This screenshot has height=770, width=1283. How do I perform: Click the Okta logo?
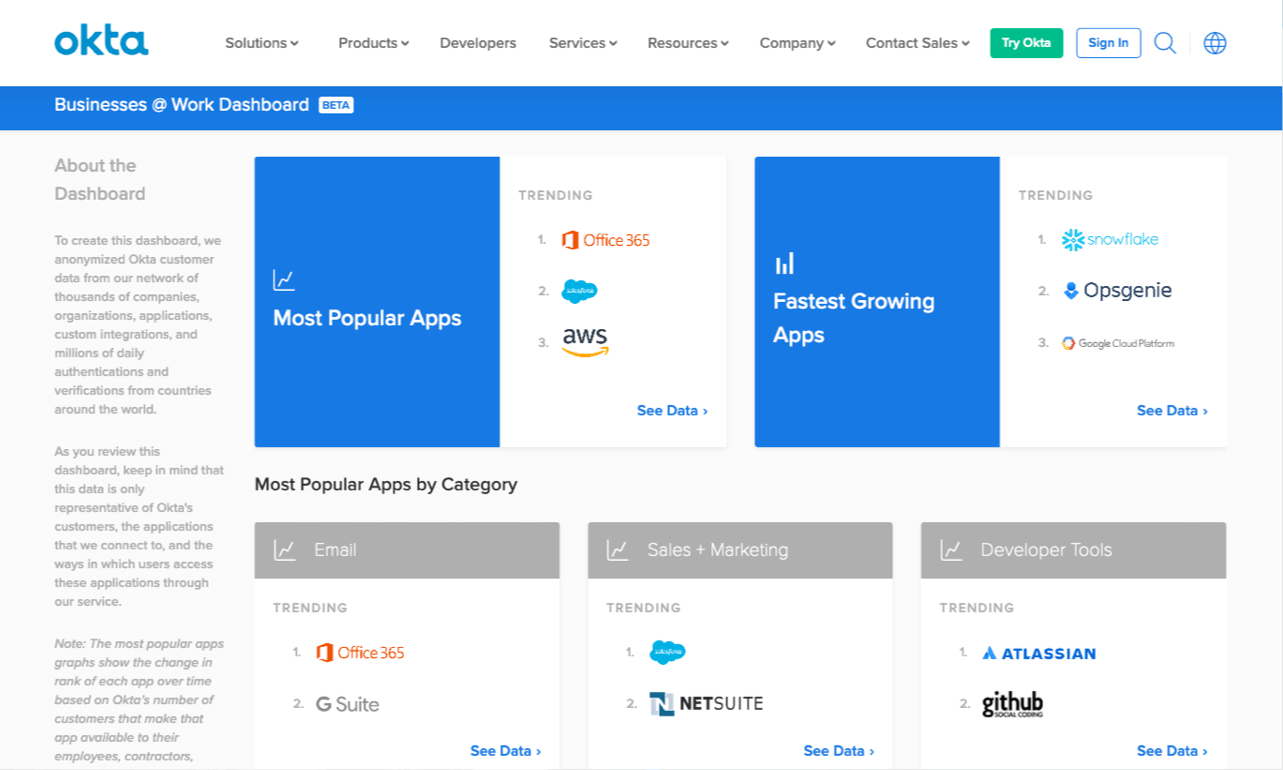click(x=101, y=41)
